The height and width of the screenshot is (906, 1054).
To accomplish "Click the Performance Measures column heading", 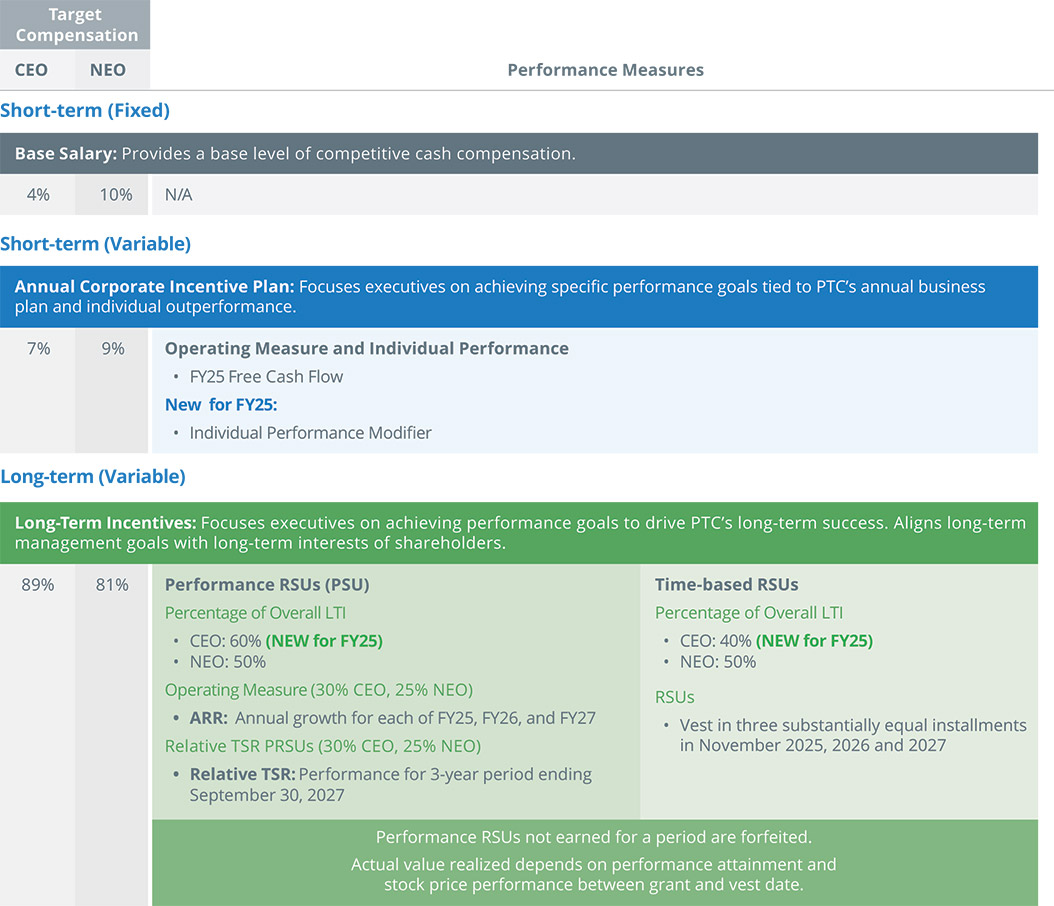I will click(605, 70).
